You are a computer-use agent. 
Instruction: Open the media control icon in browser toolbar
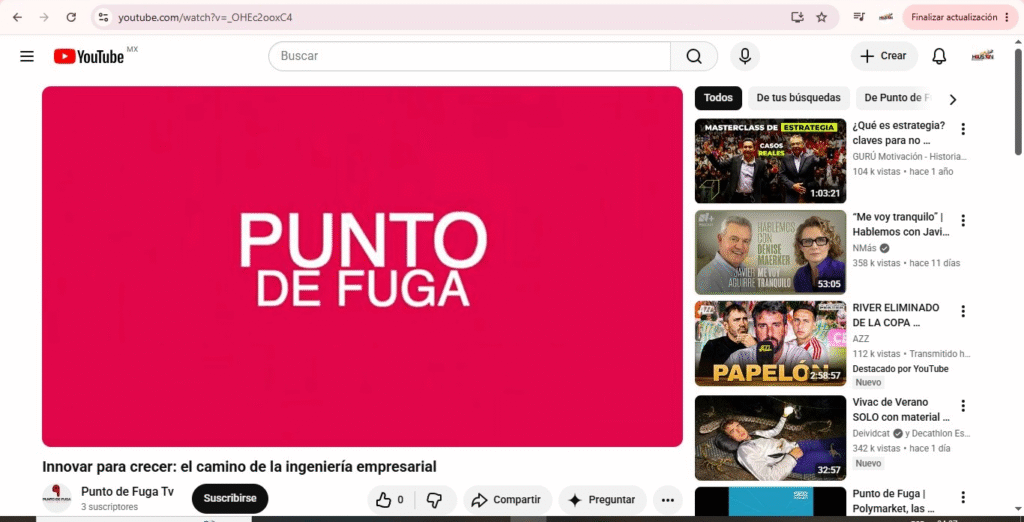(x=859, y=18)
